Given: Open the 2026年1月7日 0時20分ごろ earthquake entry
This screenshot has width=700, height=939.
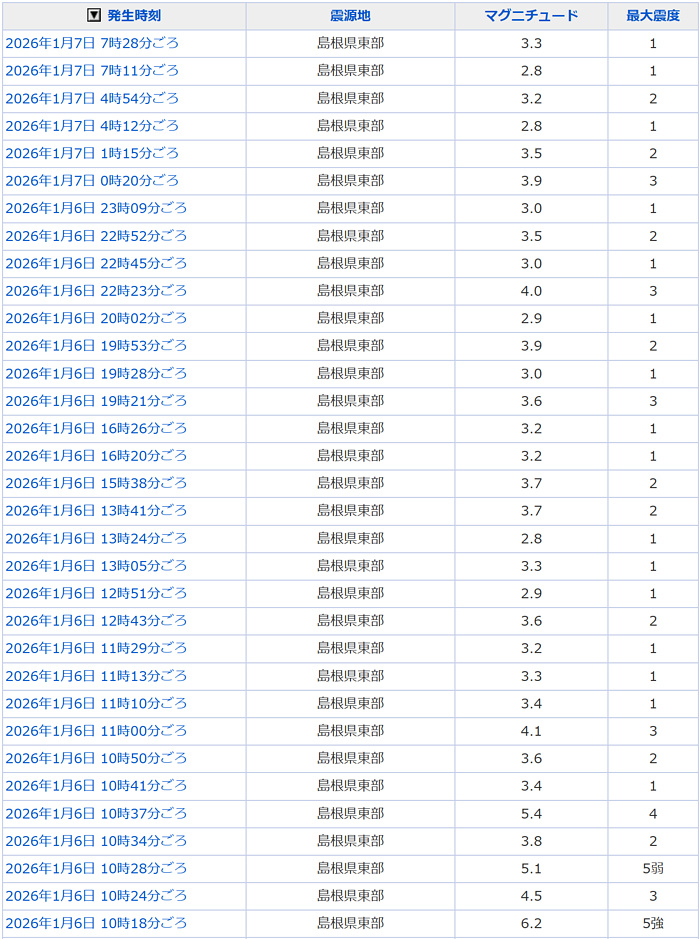Looking at the screenshot, I should pyautogui.click(x=92, y=181).
